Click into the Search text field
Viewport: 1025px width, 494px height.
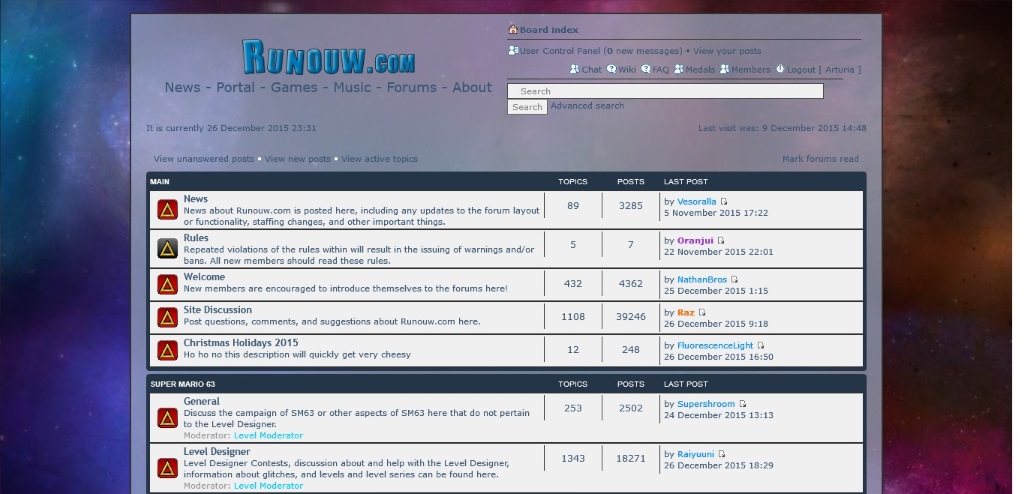tap(665, 91)
